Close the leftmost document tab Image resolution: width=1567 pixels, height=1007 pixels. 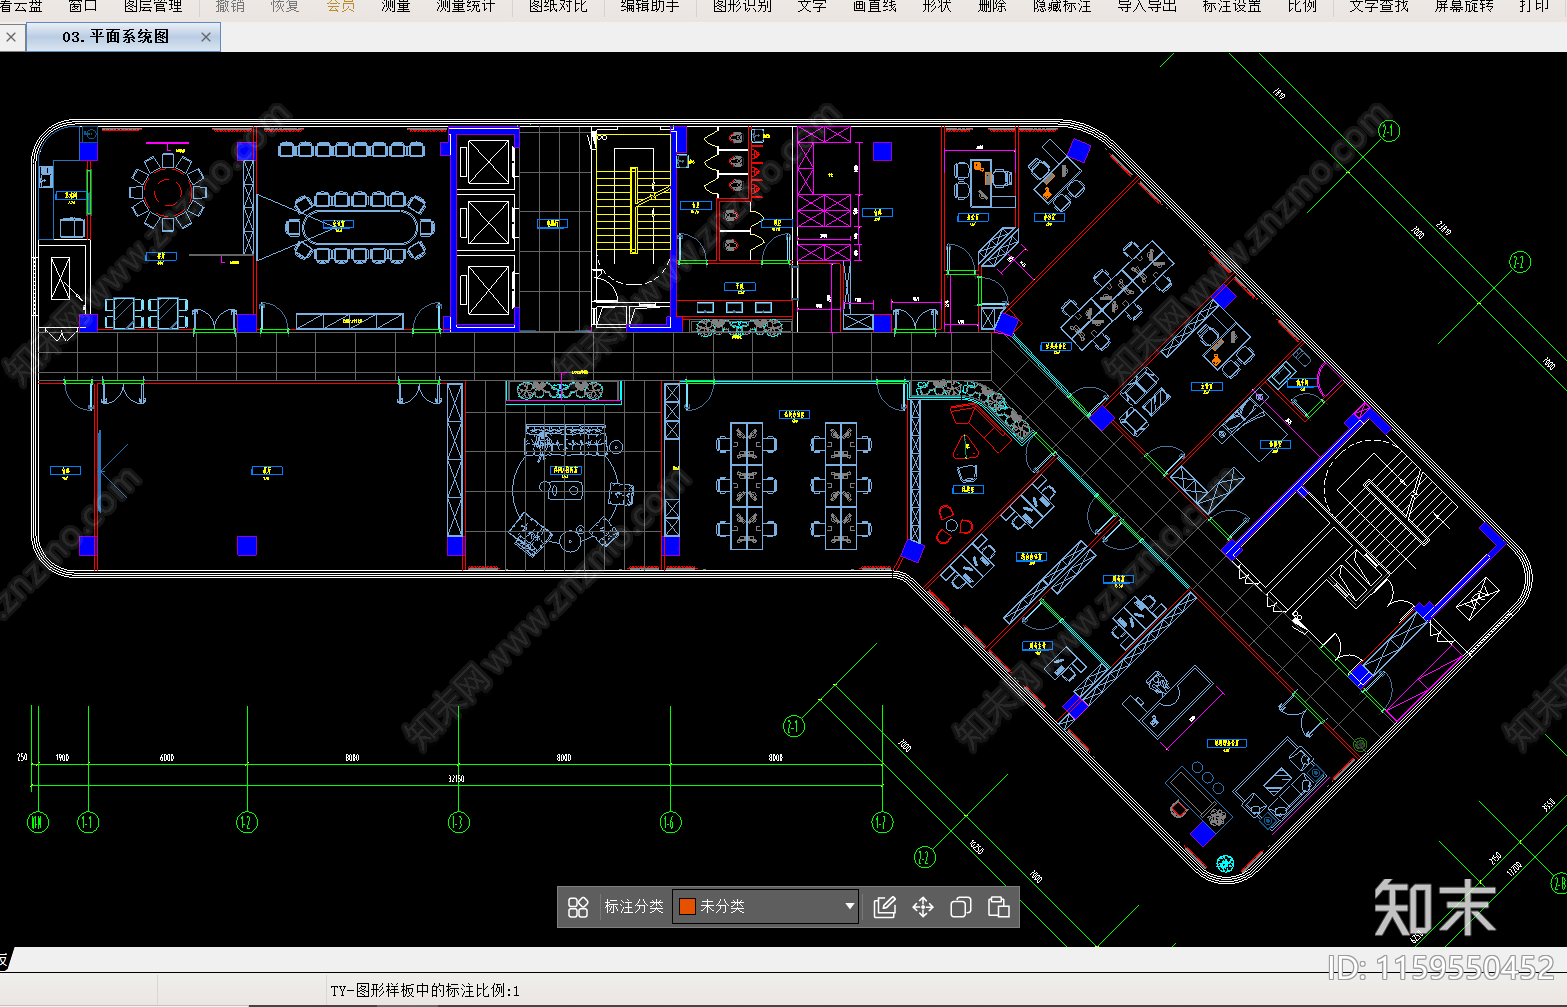pyautogui.click(x=11, y=37)
